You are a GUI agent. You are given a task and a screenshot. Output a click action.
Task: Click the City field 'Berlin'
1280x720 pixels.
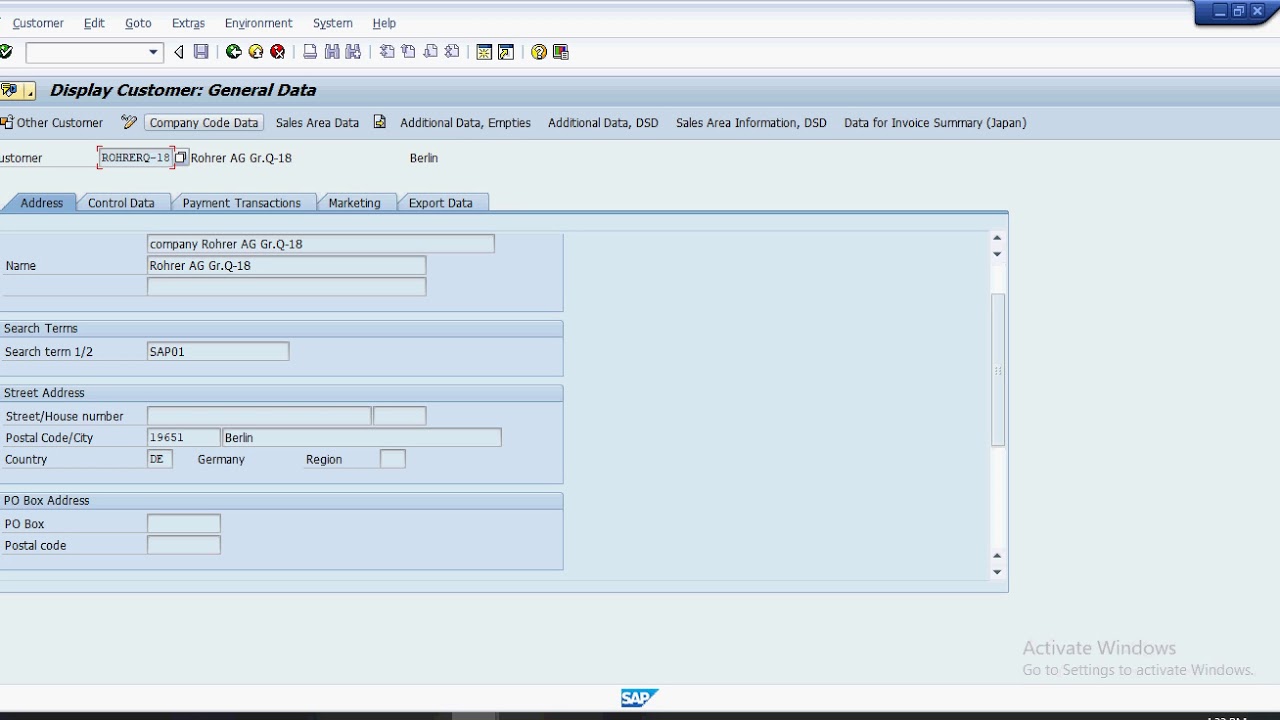pyautogui.click(x=361, y=438)
